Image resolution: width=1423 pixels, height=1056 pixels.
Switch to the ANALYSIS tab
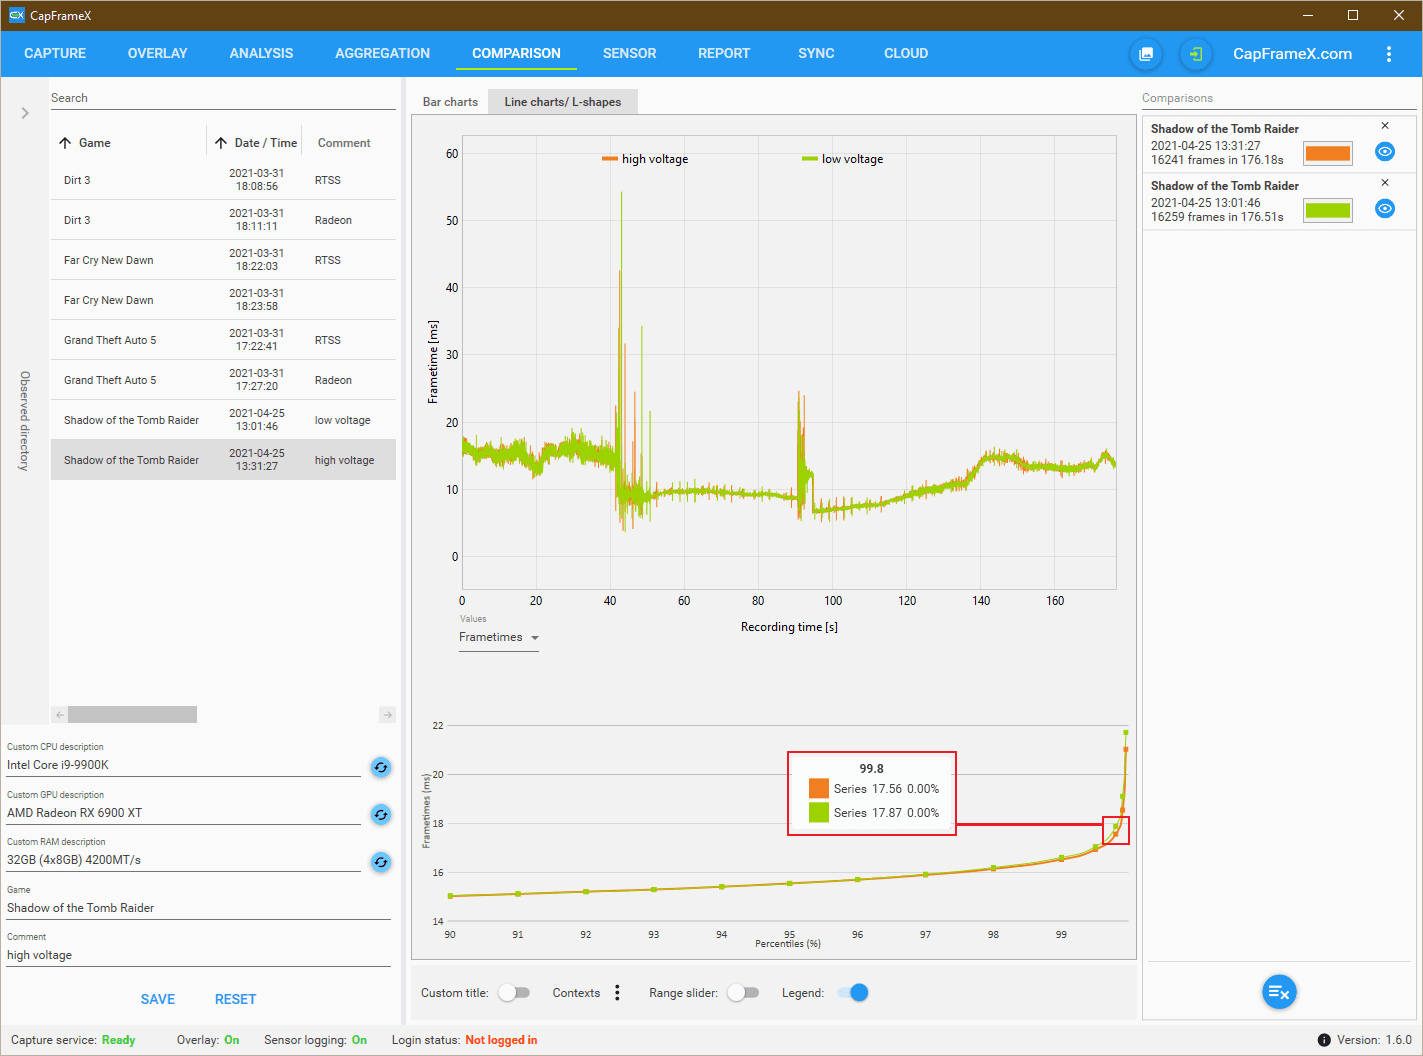click(261, 53)
